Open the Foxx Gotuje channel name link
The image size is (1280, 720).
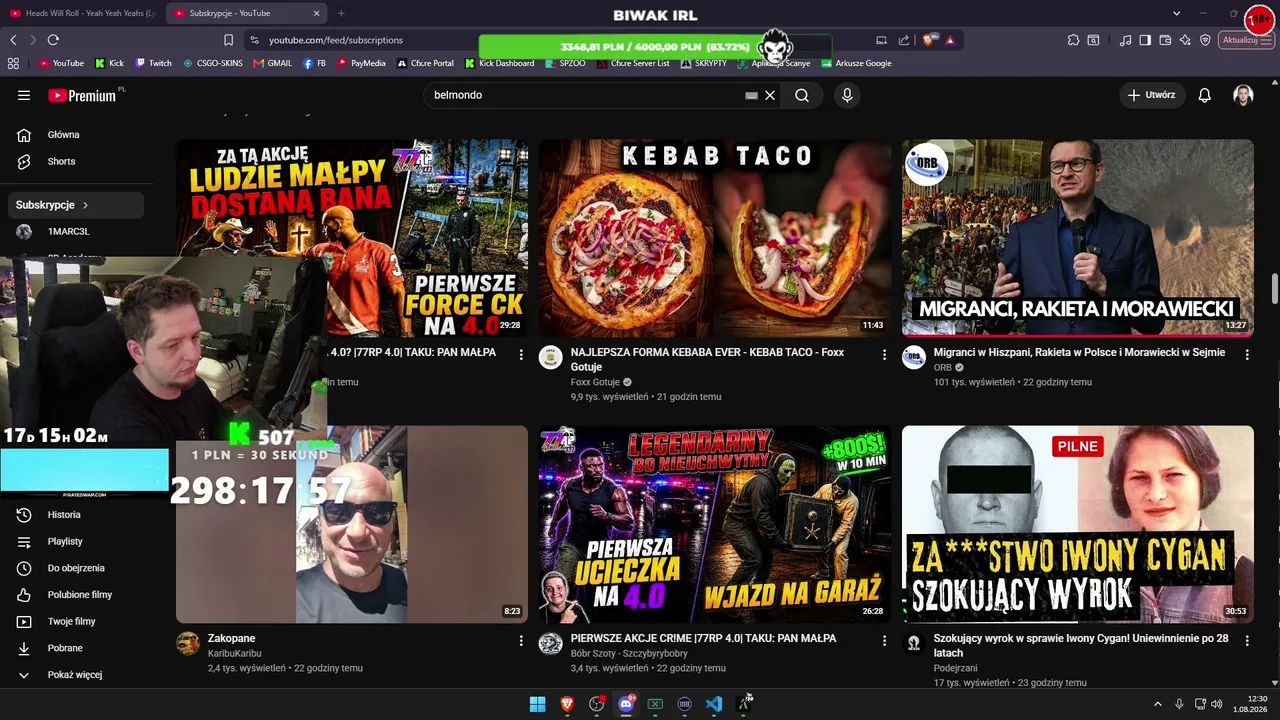[x=595, y=382]
